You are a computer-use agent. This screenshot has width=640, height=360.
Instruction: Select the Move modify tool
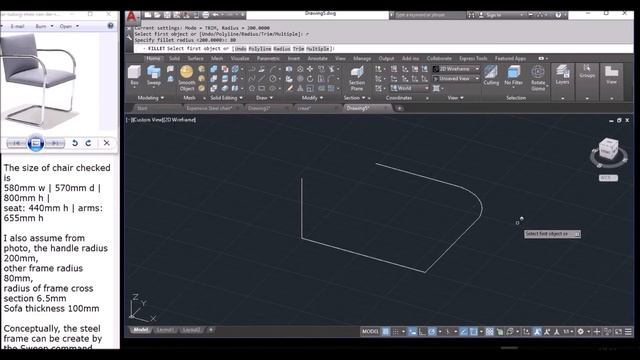coord(310,69)
